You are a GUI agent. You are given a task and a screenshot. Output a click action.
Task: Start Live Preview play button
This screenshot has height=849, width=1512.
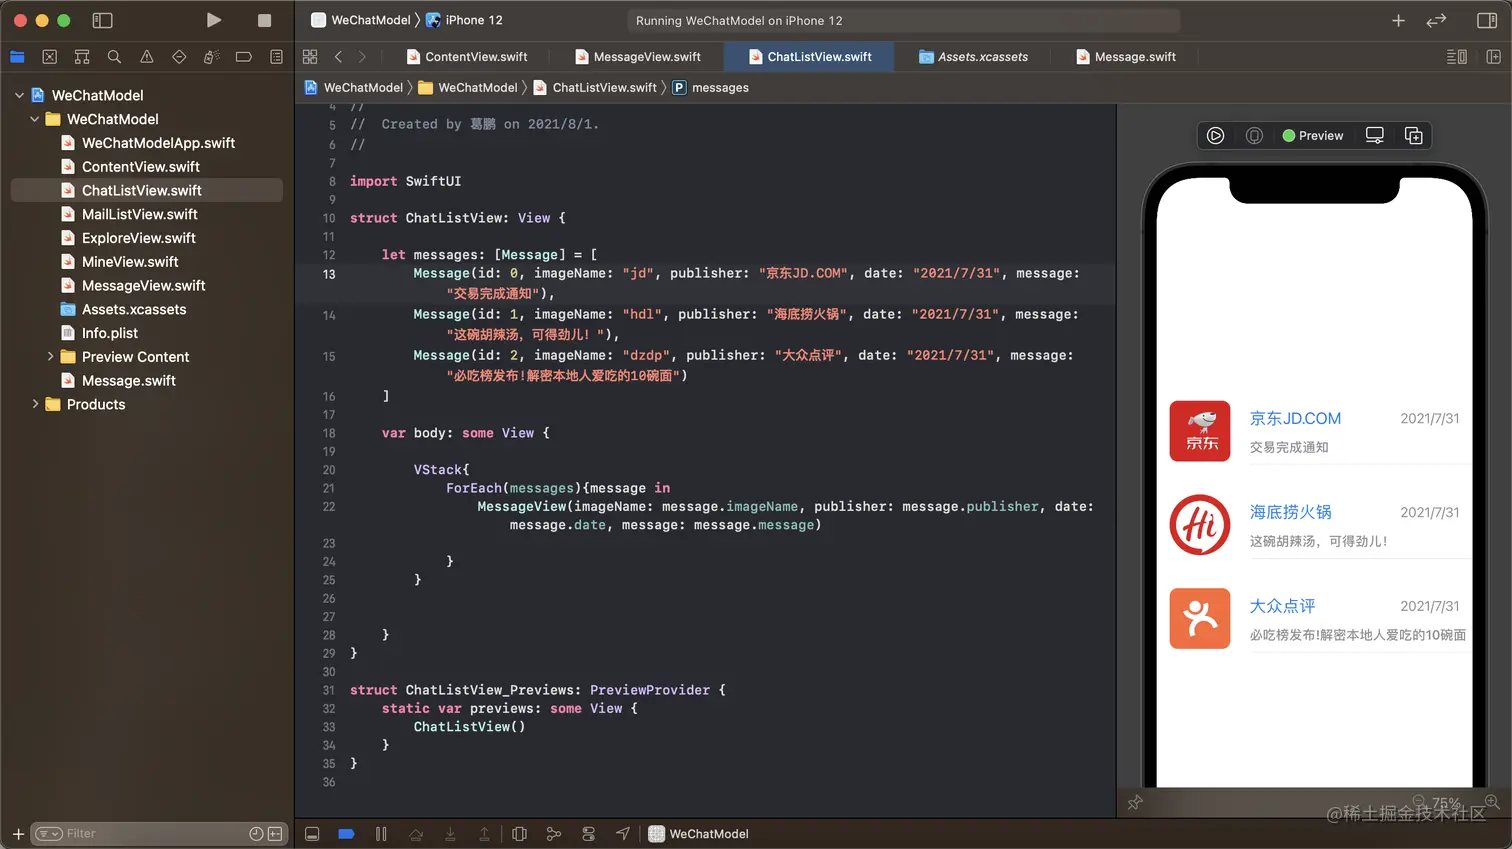(x=1215, y=136)
